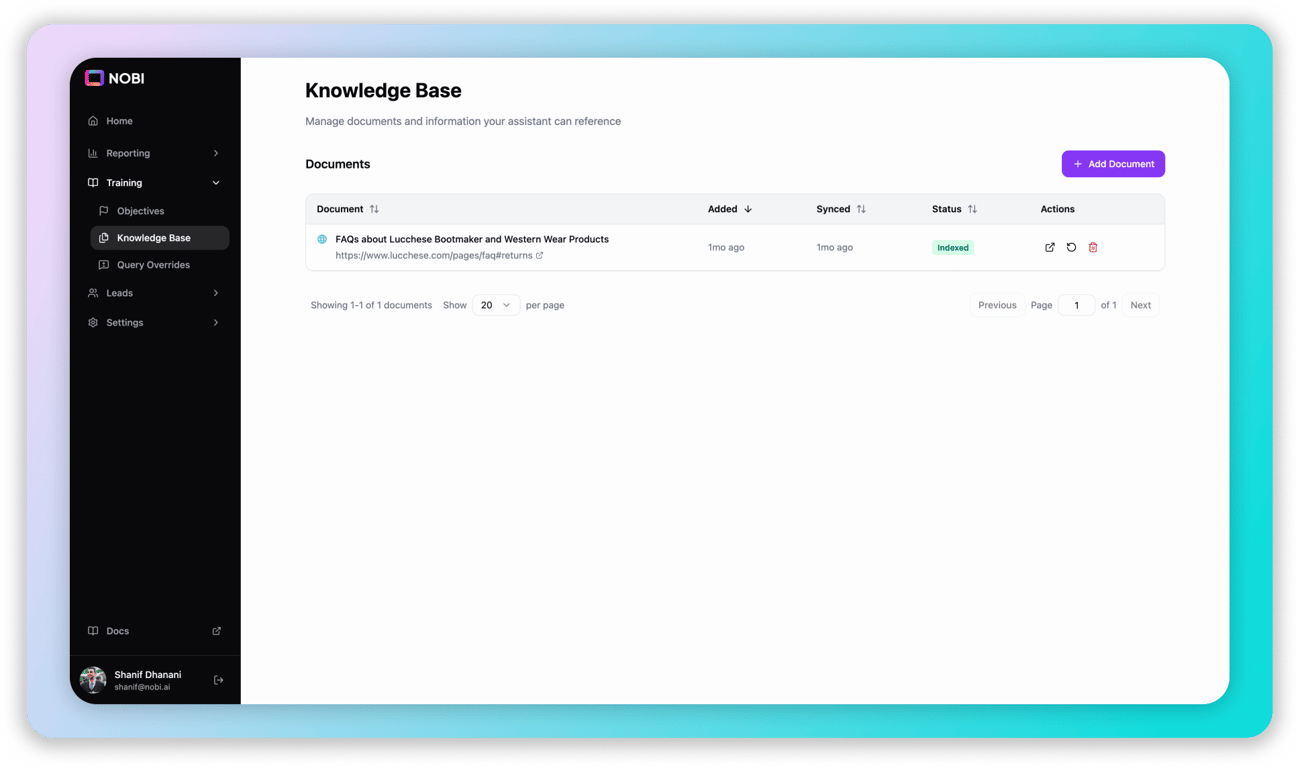Go to Home in the sidebar
The height and width of the screenshot is (768, 1300).
click(155, 121)
